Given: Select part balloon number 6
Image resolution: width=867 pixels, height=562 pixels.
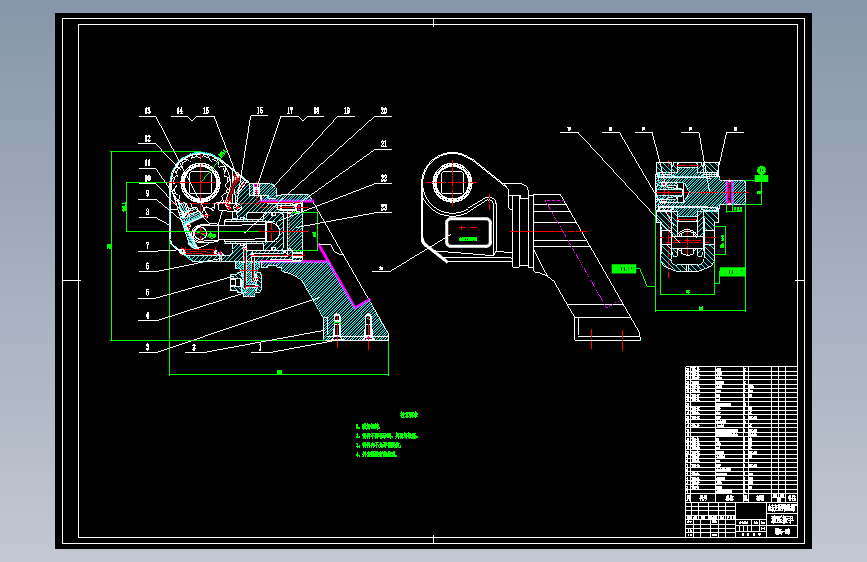Looking at the screenshot, I should click(148, 267).
